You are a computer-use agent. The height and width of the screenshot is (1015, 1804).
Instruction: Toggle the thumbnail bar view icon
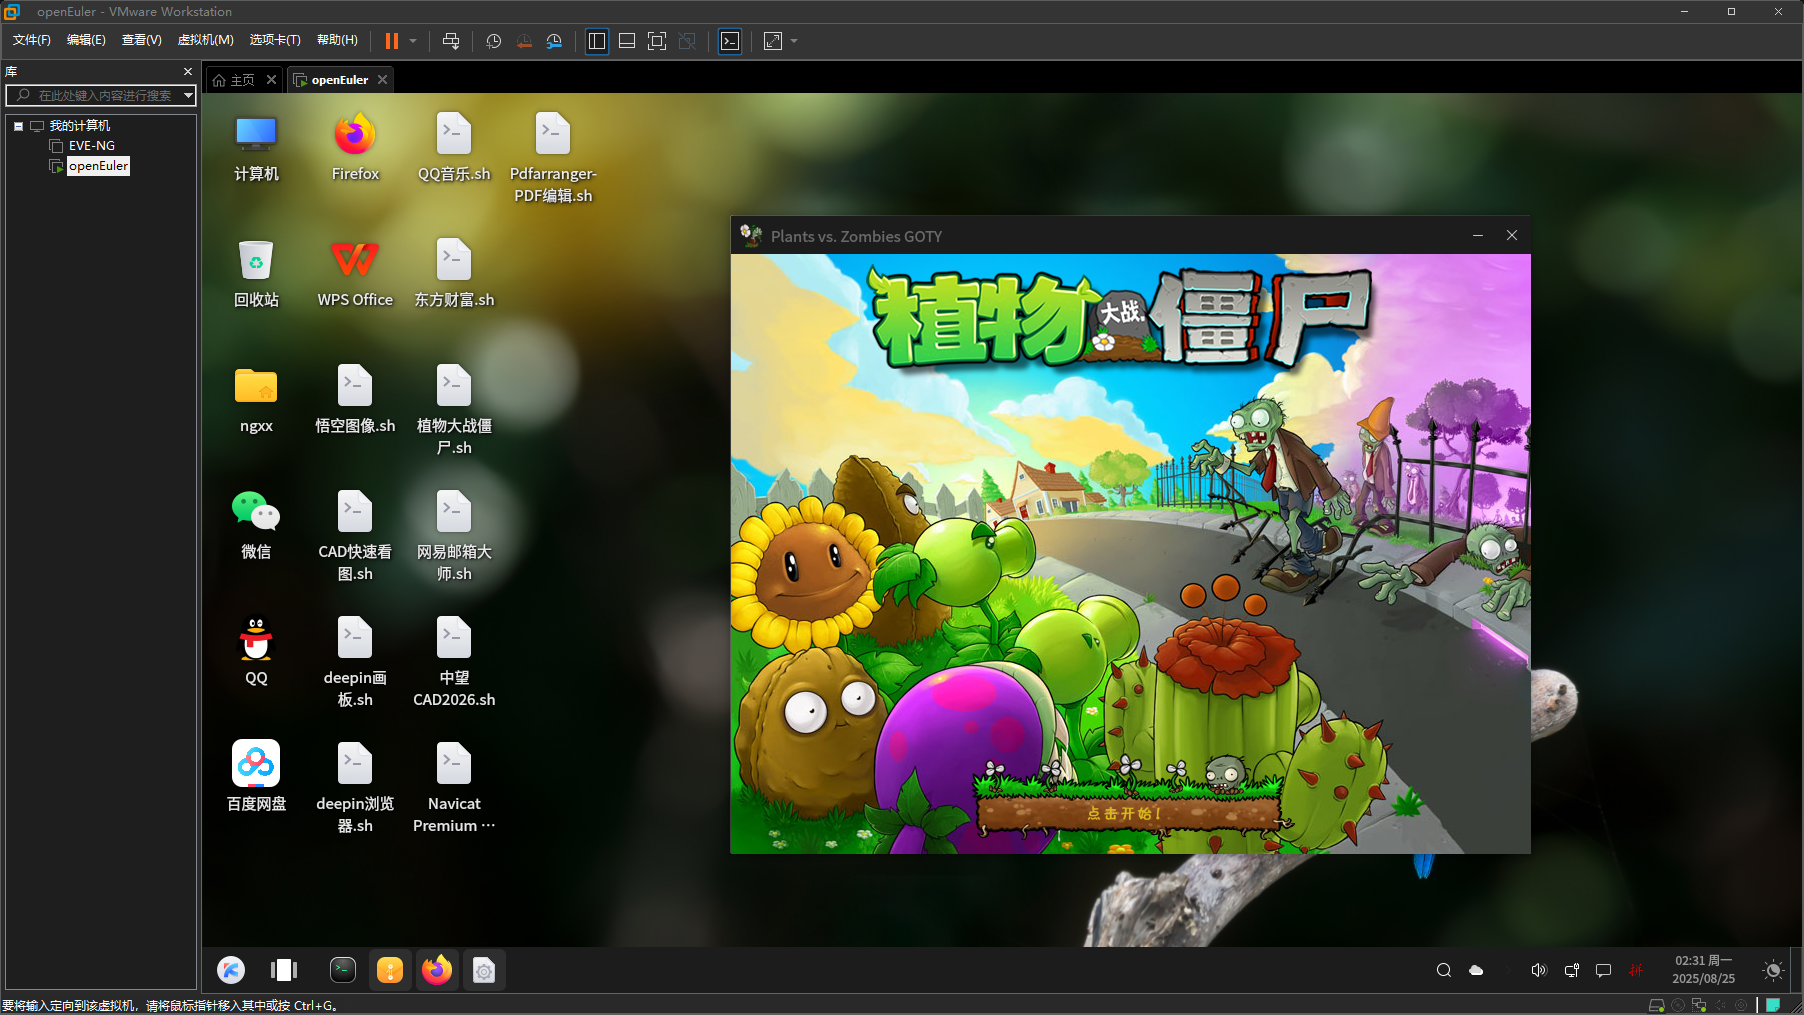627,41
